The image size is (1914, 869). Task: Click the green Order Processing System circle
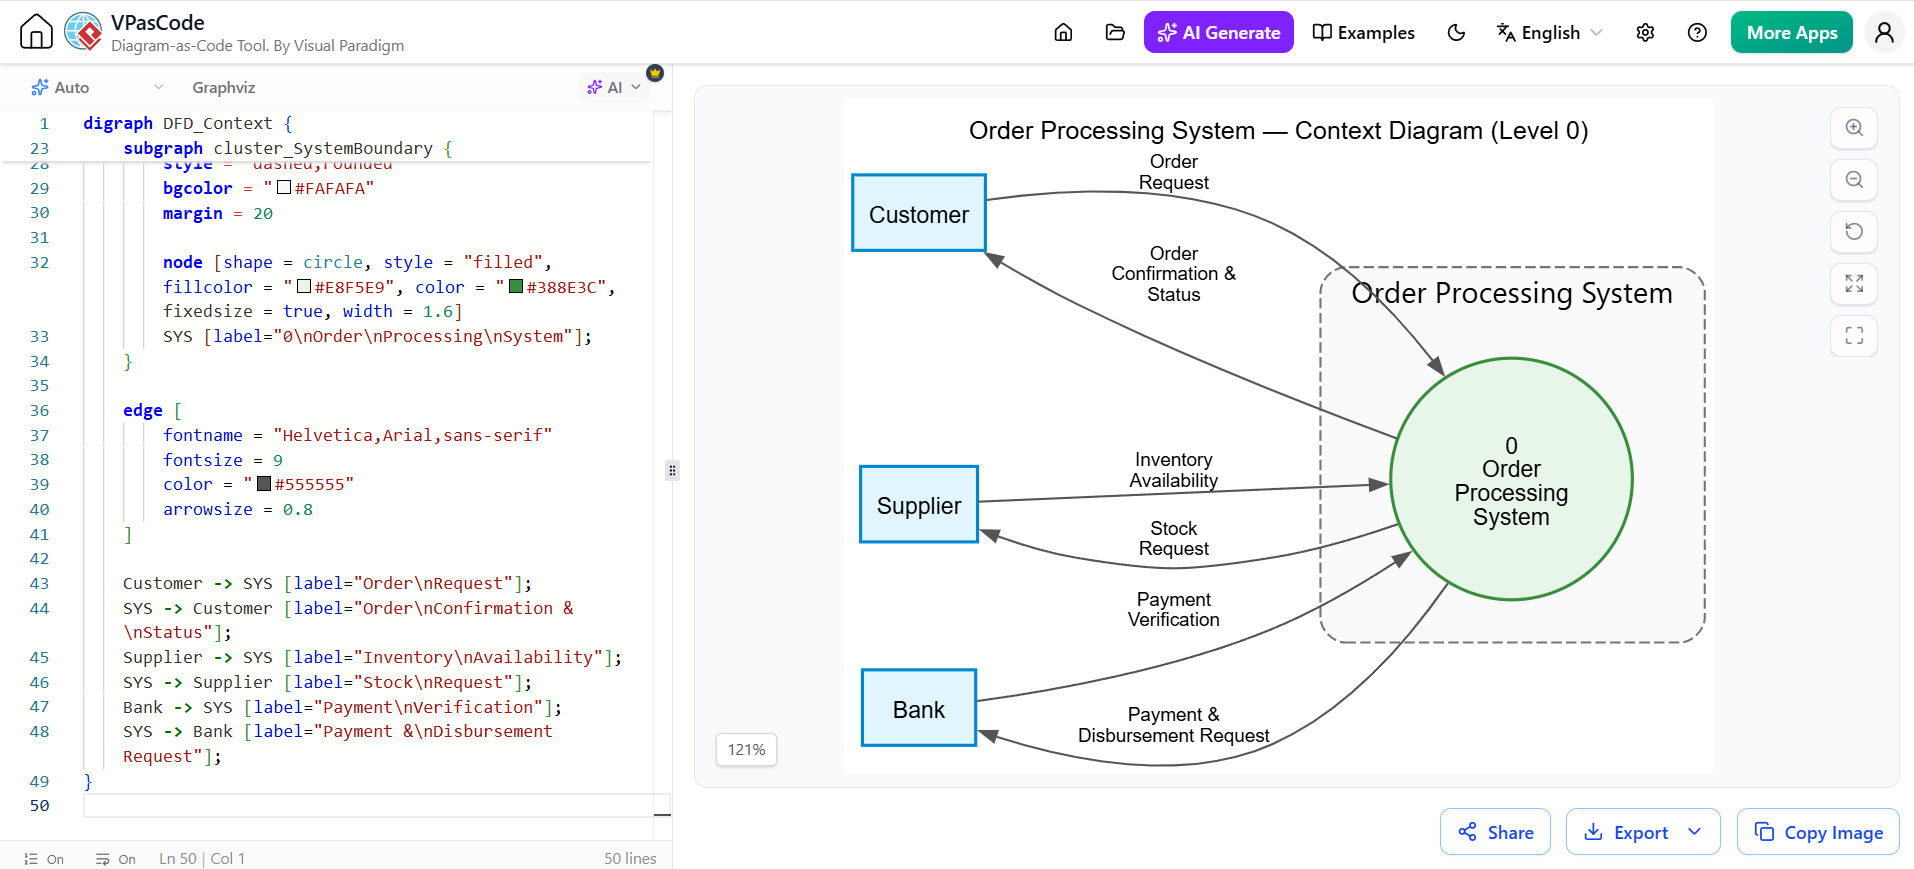[x=1511, y=479]
